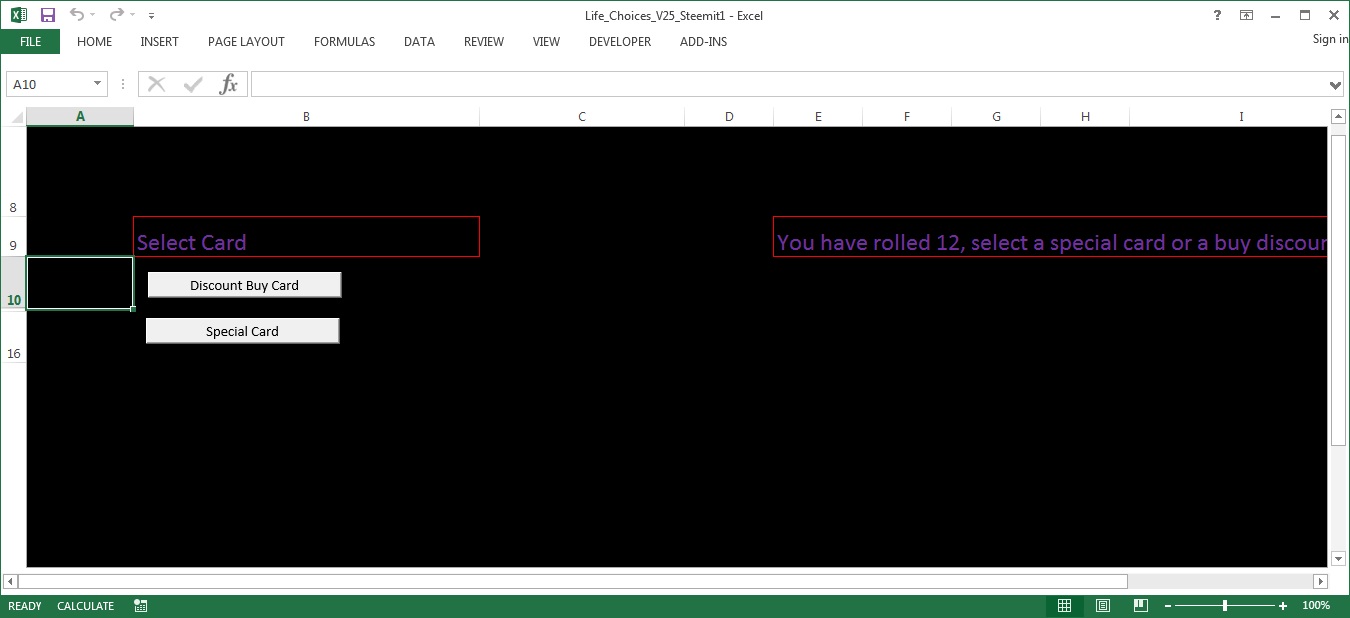1350x618 pixels.
Task: Click vertical scrollbar down arrow
Action: pyautogui.click(x=1338, y=558)
